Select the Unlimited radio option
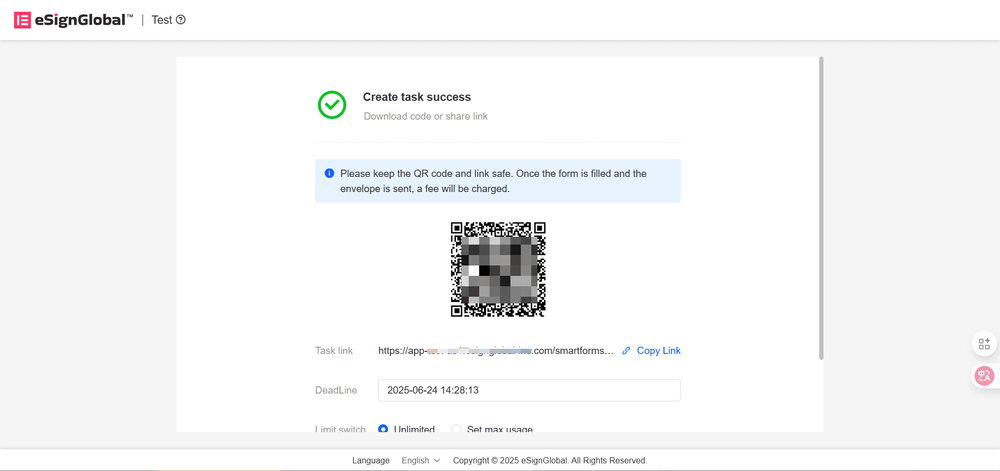 [383, 429]
